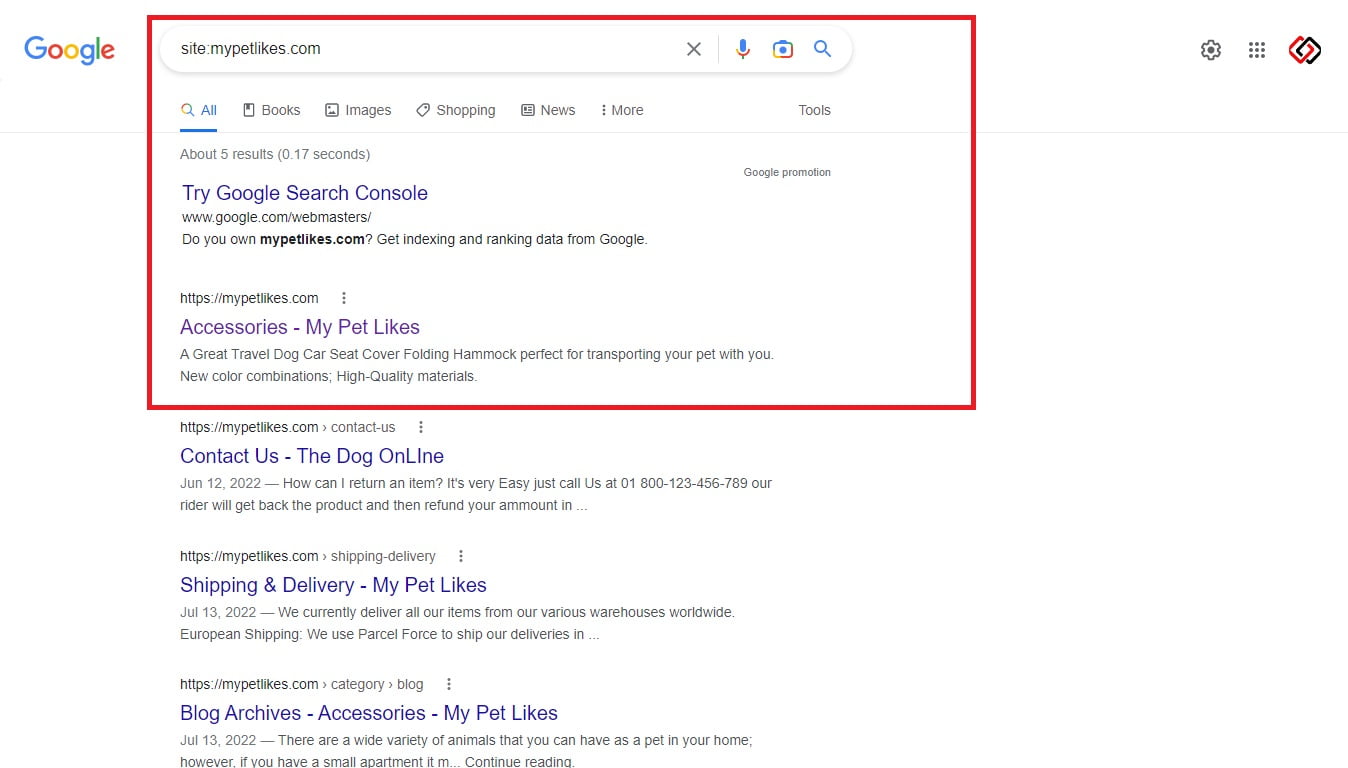Image resolution: width=1348 pixels, height=768 pixels.
Task: Switch to the All results tab
Action: [199, 110]
